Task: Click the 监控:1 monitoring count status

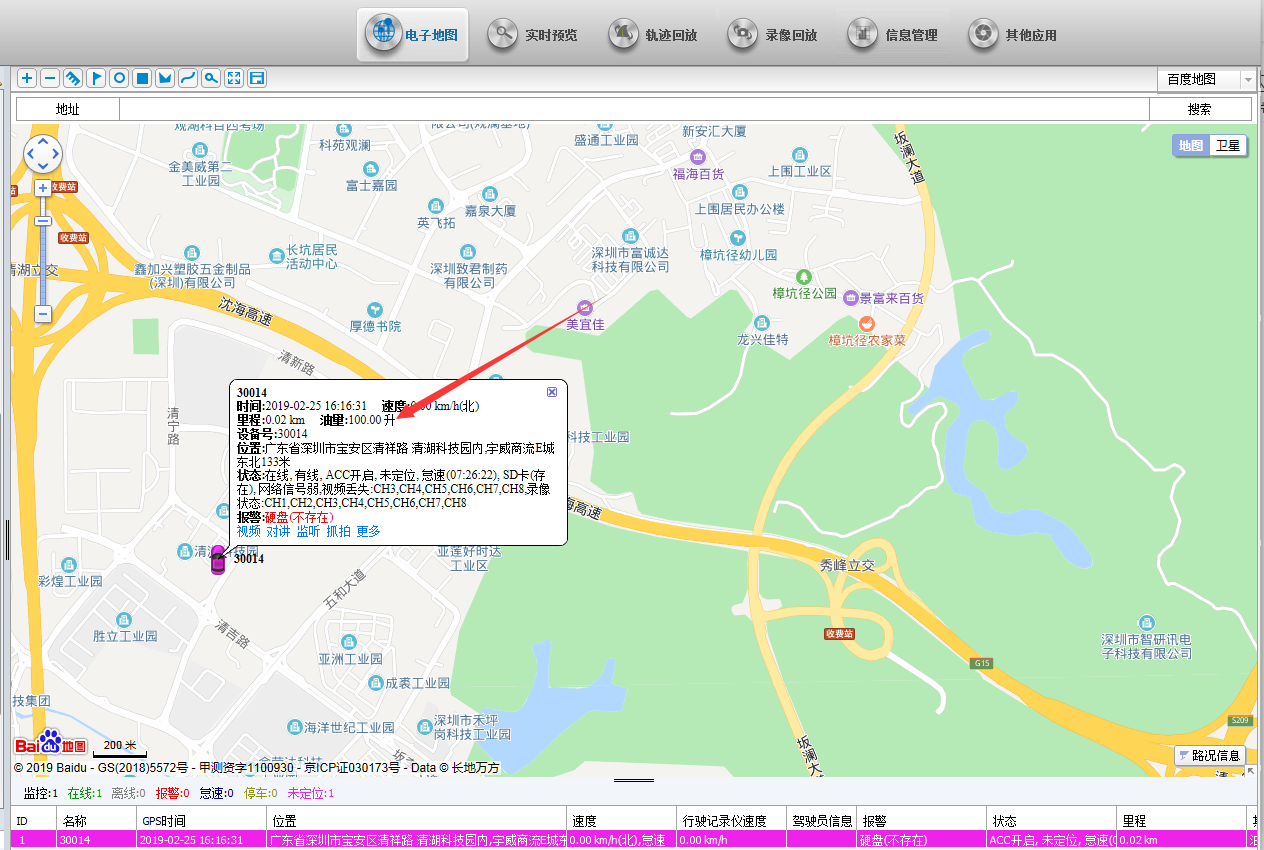Action: pyautogui.click(x=40, y=793)
